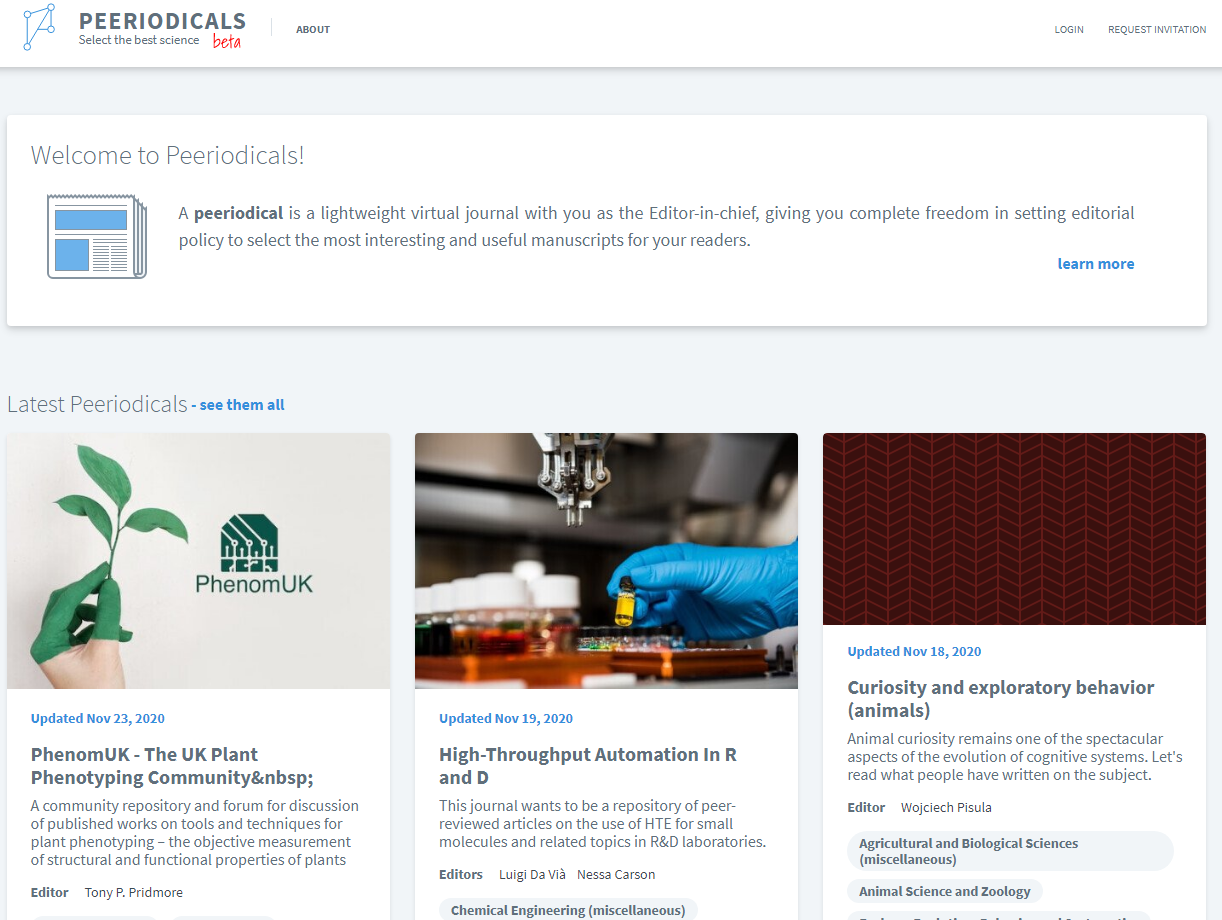Image resolution: width=1222 pixels, height=920 pixels.
Task: Click the 'Welcome to Peeriodicals!' heading
Action: click(168, 155)
